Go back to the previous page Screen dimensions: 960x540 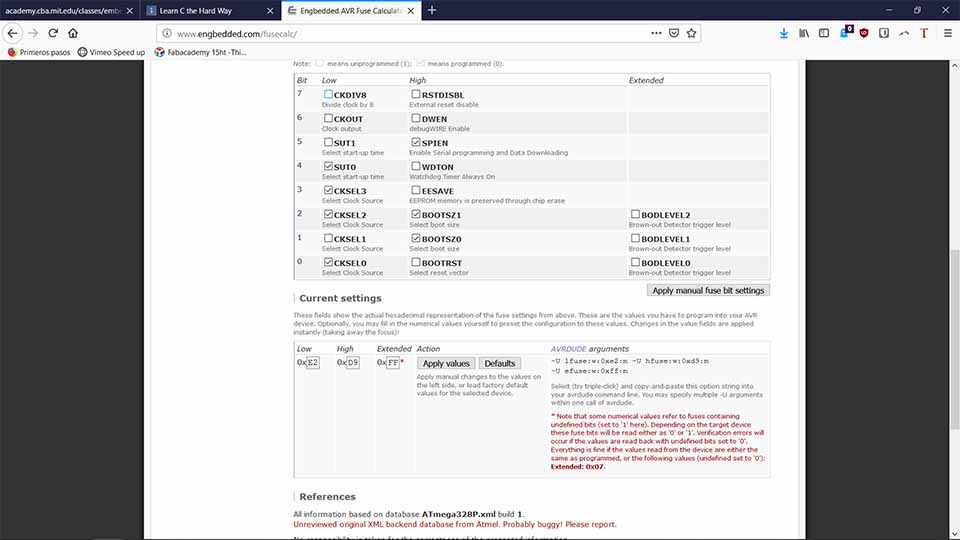(x=13, y=33)
